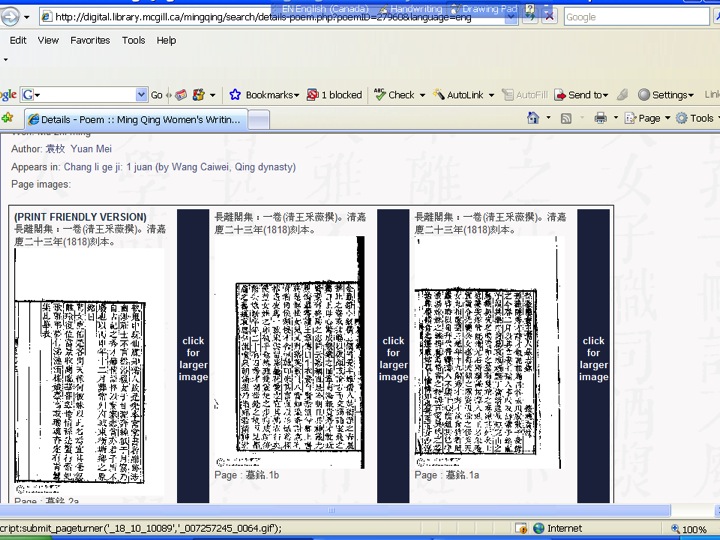Open the Tools menu in menu bar
The height and width of the screenshot is (540, 720).
(x=134, y=40)
